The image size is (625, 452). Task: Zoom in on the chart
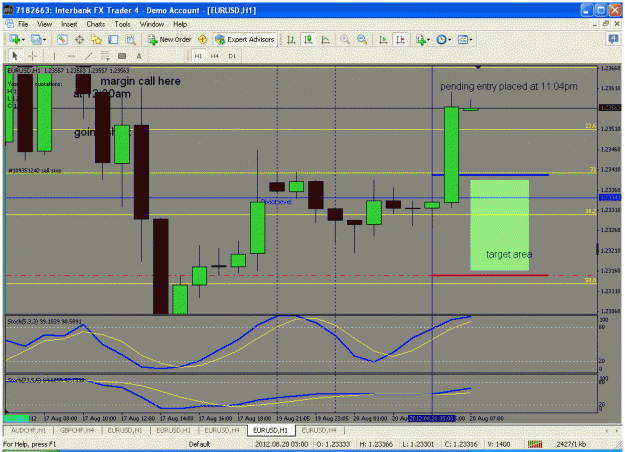coord(345,39)
